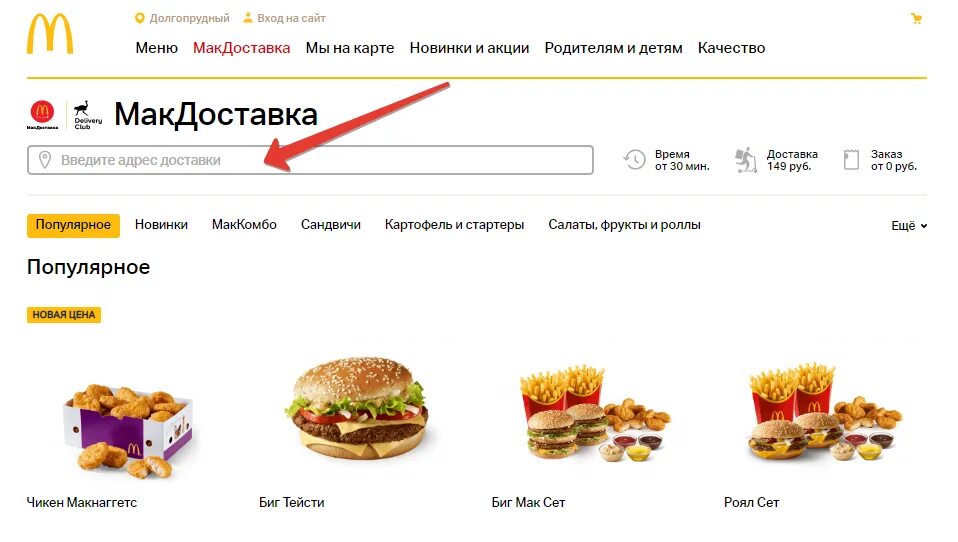958x542 pixels.
Task: Click the order bag icon next to Заказ
Action: point(851,160)
